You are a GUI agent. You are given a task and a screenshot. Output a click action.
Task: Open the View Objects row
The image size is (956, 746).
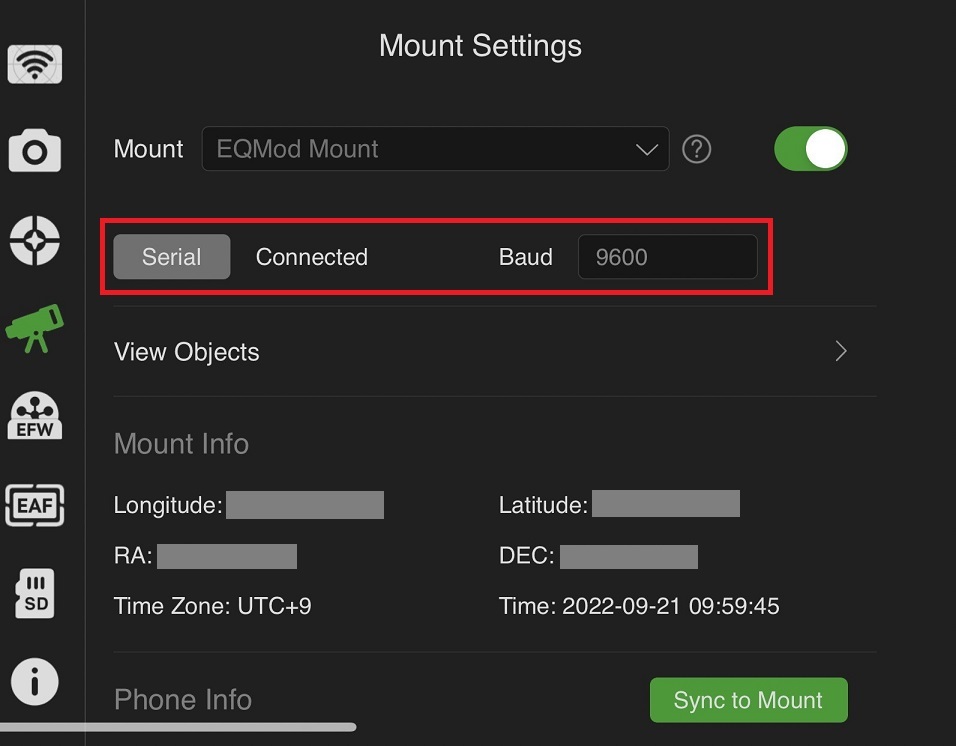point(187,352)
